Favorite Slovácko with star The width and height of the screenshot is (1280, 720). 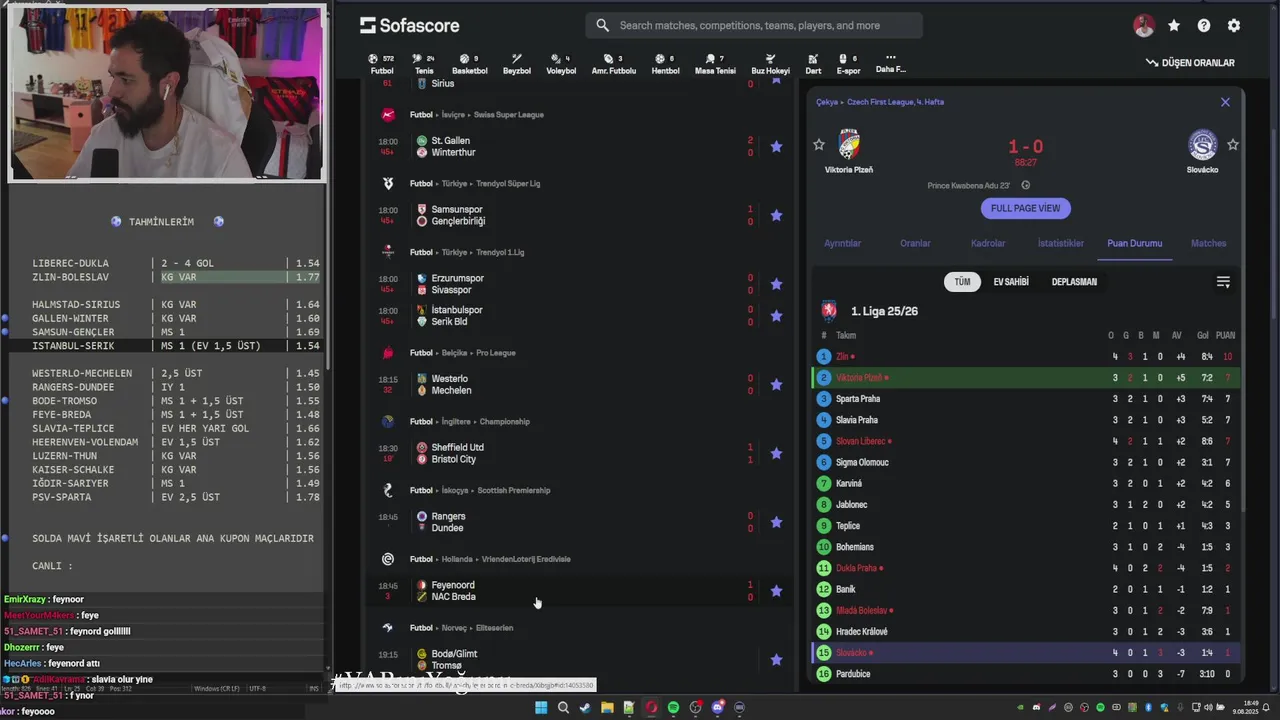pos(1233,145)
